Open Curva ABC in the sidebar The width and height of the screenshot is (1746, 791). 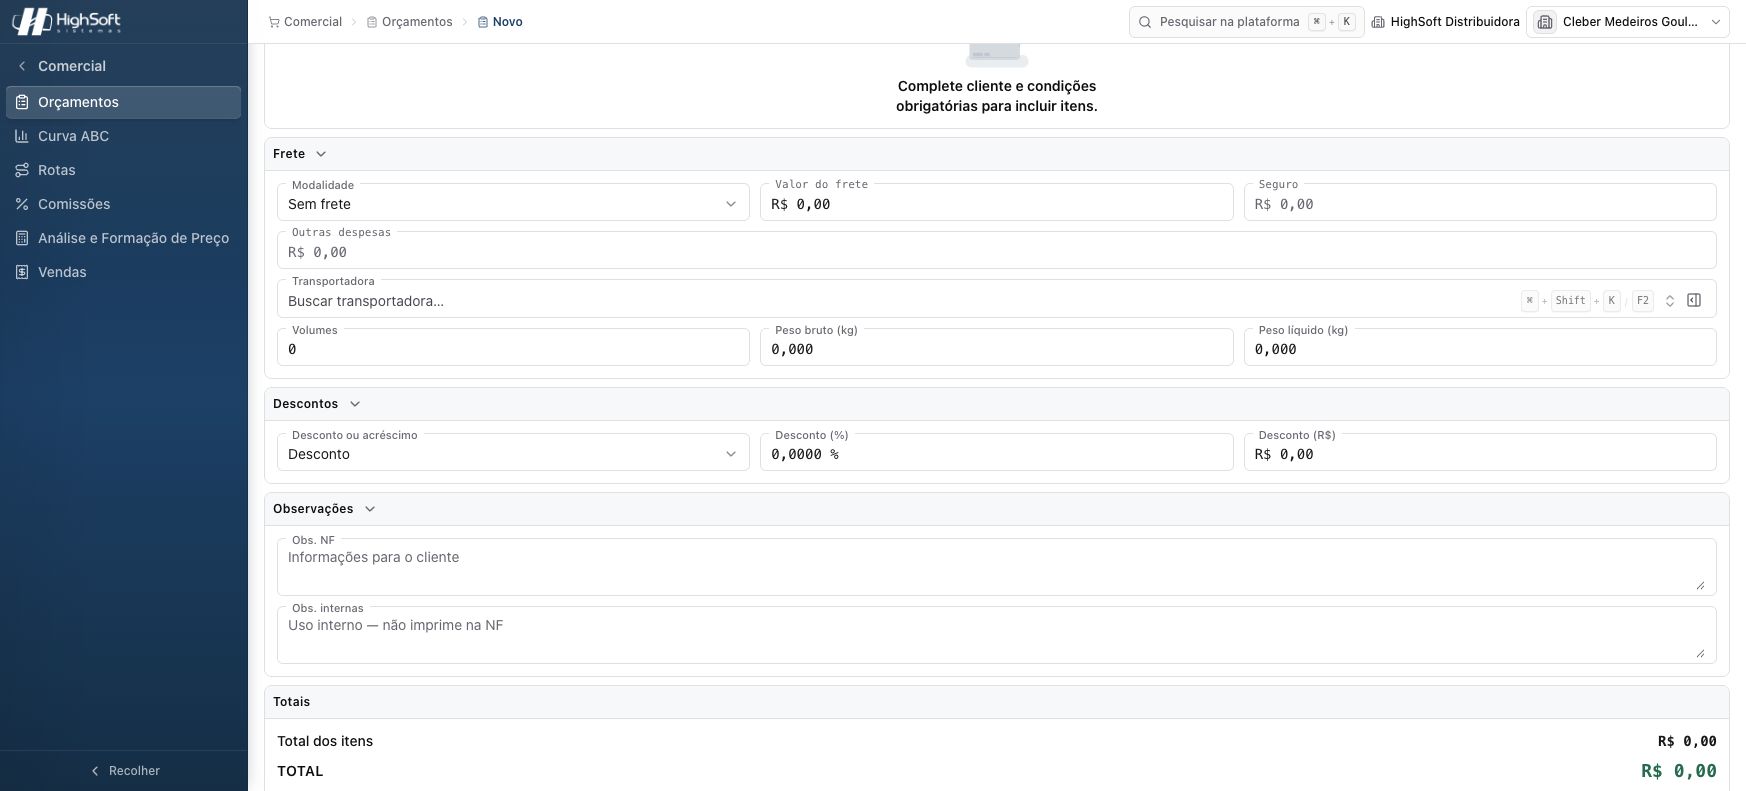pyautogui.click(x=124, y=136)
